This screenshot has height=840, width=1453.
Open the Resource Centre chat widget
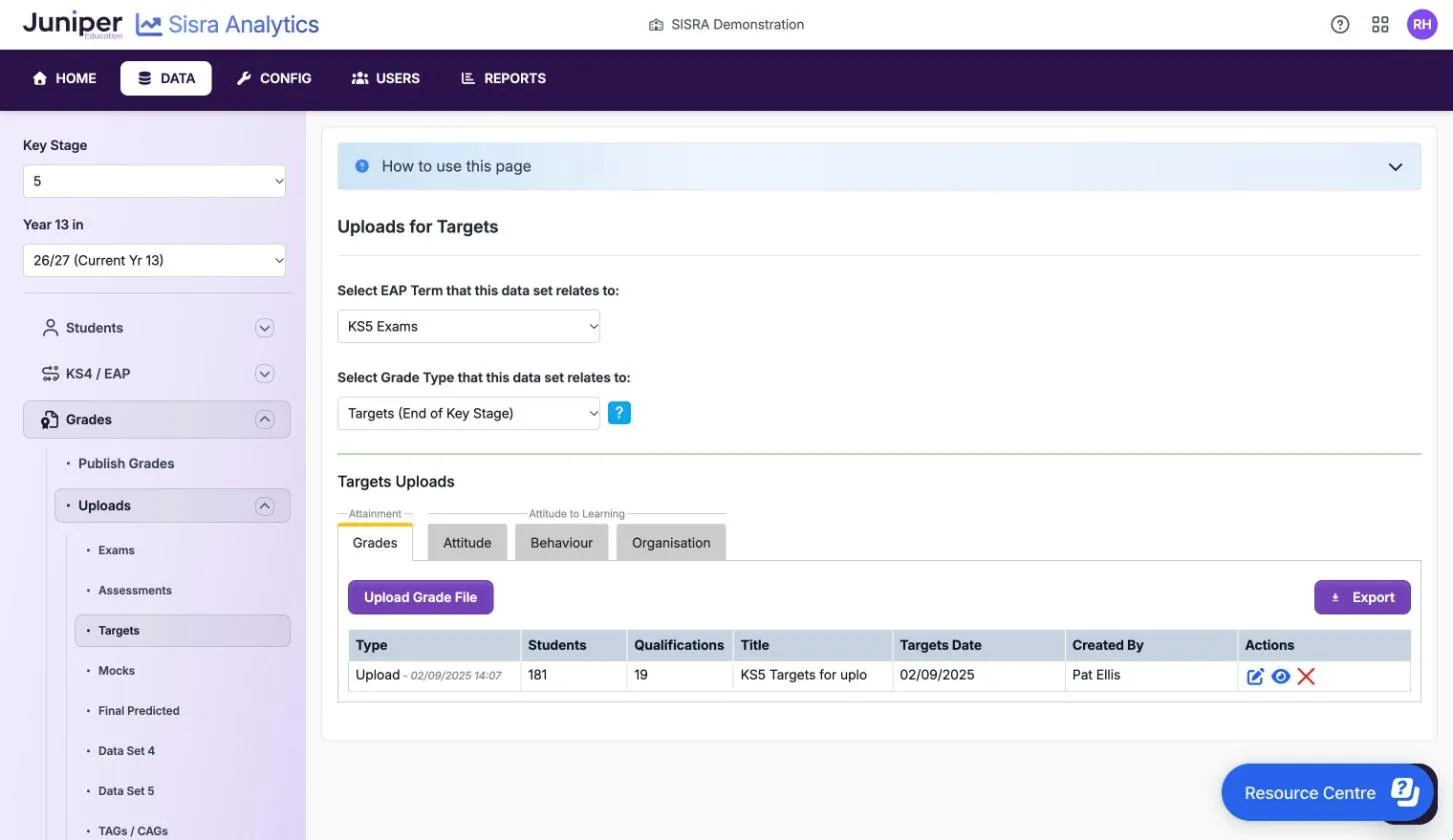(1329, 793)
